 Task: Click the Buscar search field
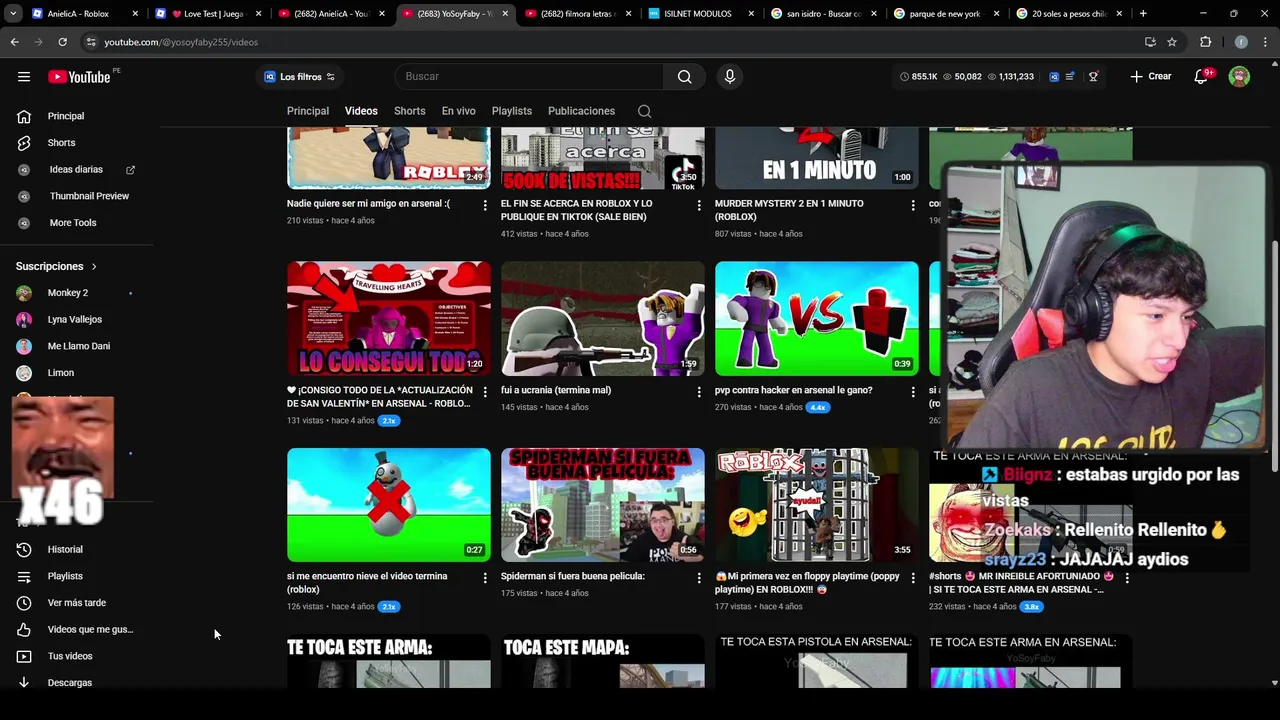click(x=529, y=76)
